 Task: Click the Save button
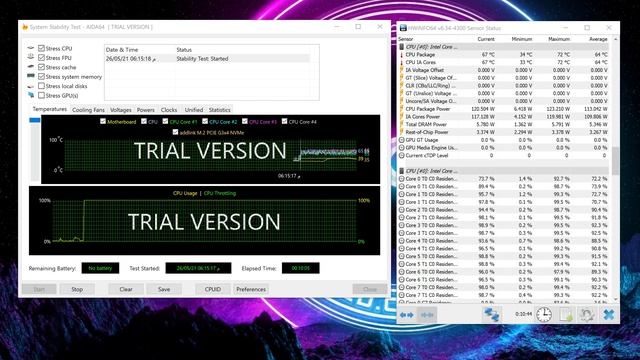(x=164, y=289)
